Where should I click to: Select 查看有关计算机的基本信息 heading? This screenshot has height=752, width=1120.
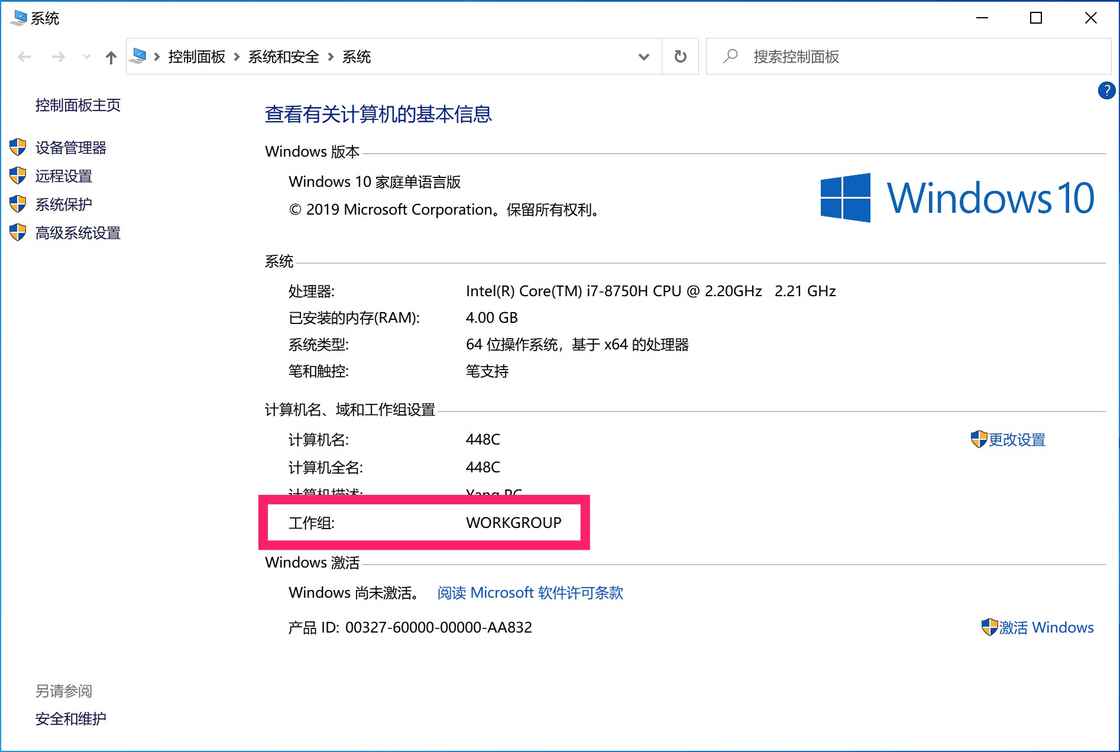click(378, 114)
